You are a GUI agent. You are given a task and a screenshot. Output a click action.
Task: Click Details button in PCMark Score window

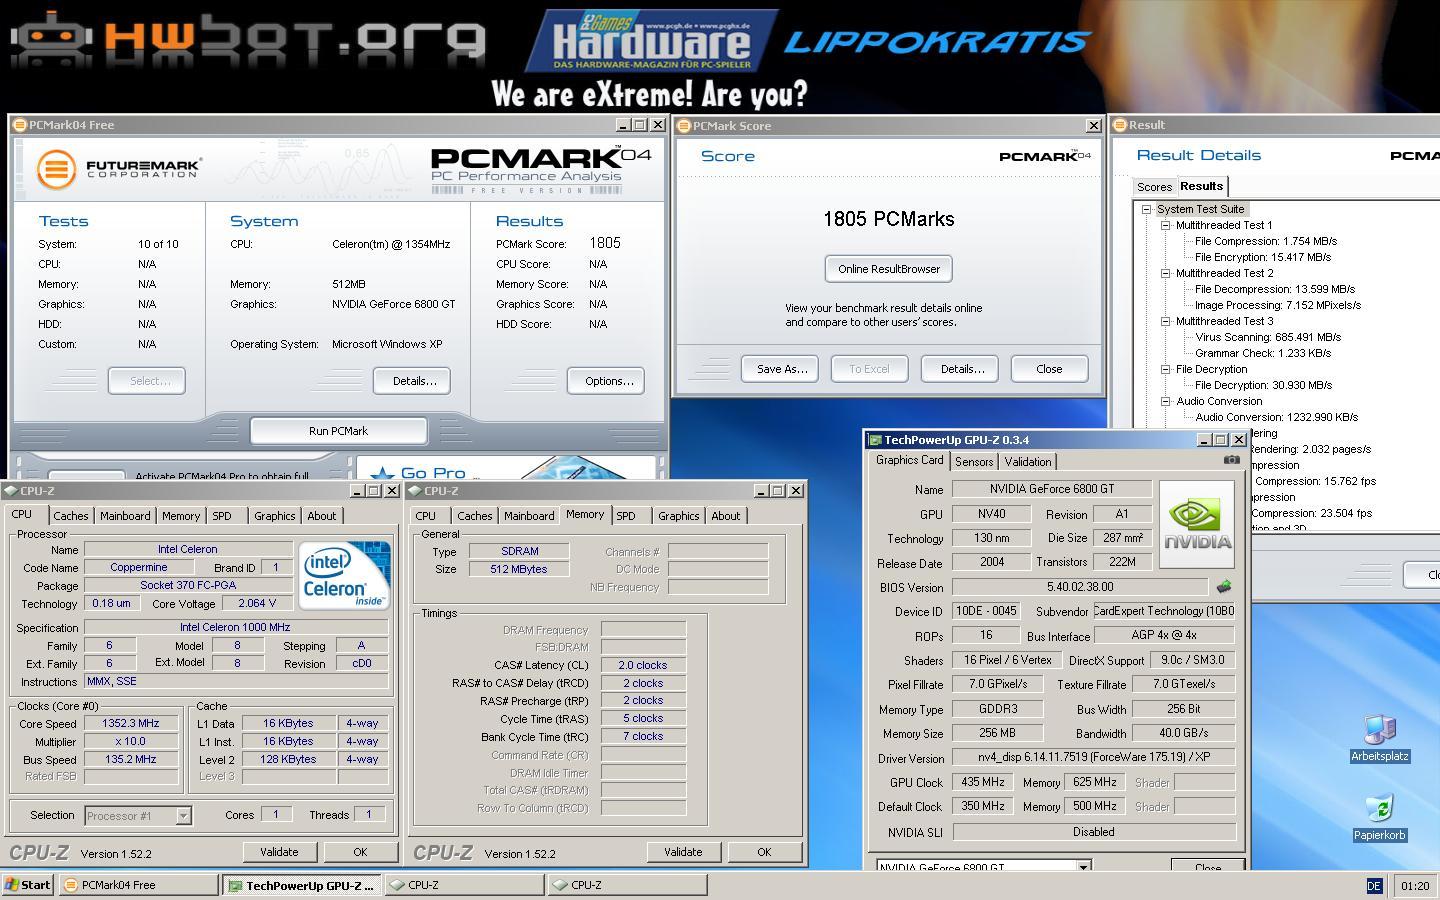click(962, 369)
